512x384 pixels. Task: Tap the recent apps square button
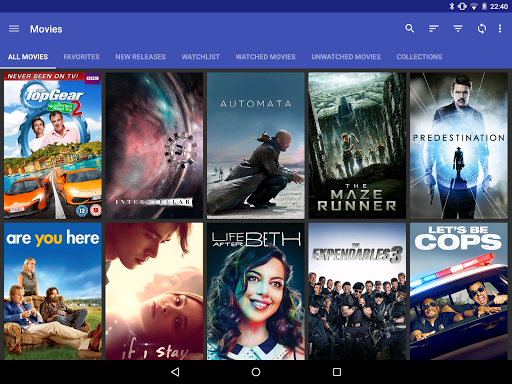tap(337, 372)
